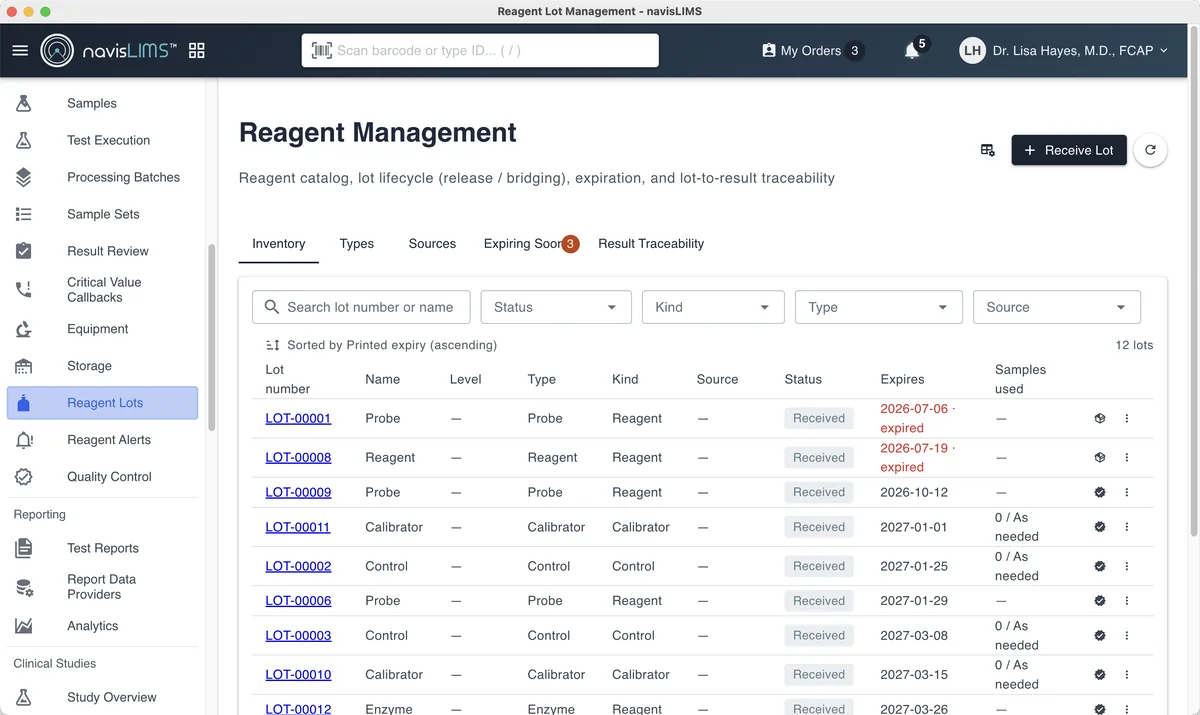Open the LOT-00003 link
Image resolution: width=1200 pixels, height=715 pixels.
pos(298,635)
